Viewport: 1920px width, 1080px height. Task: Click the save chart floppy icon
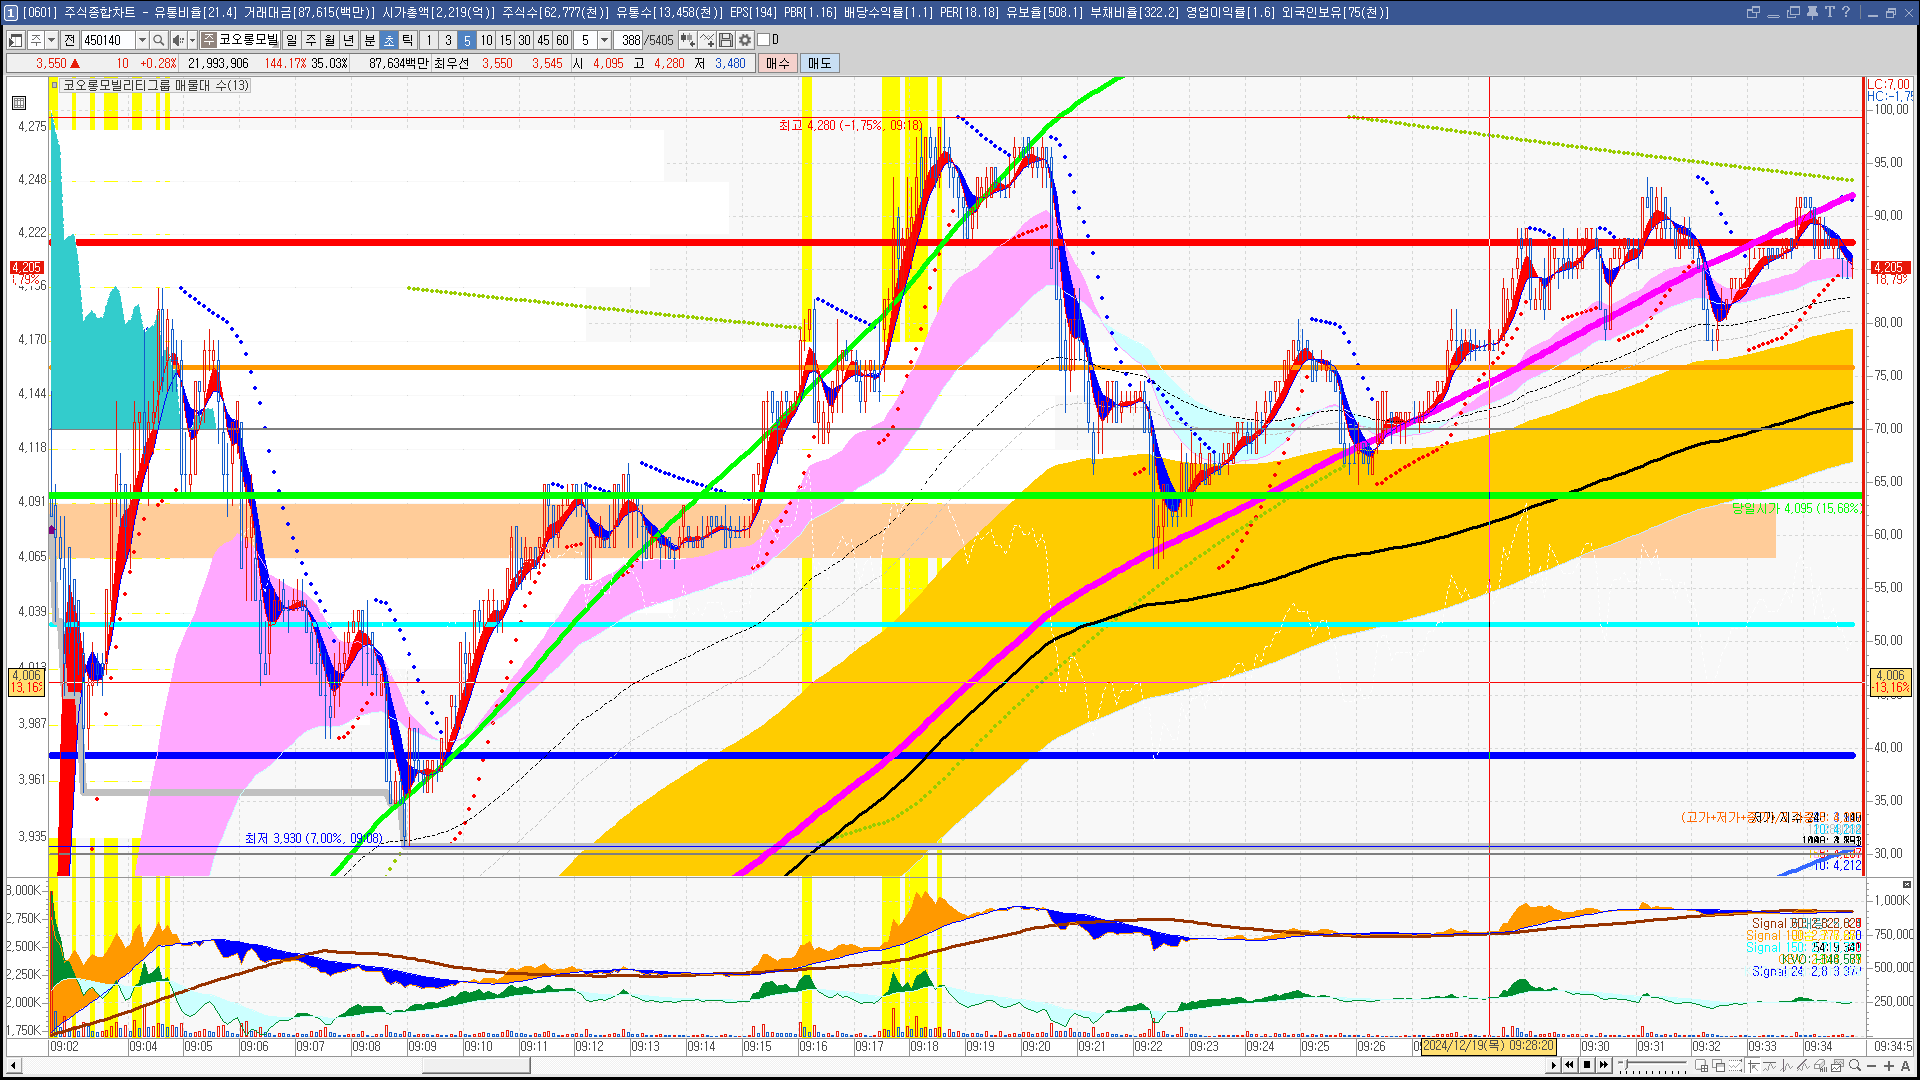(x=727, y=40)
